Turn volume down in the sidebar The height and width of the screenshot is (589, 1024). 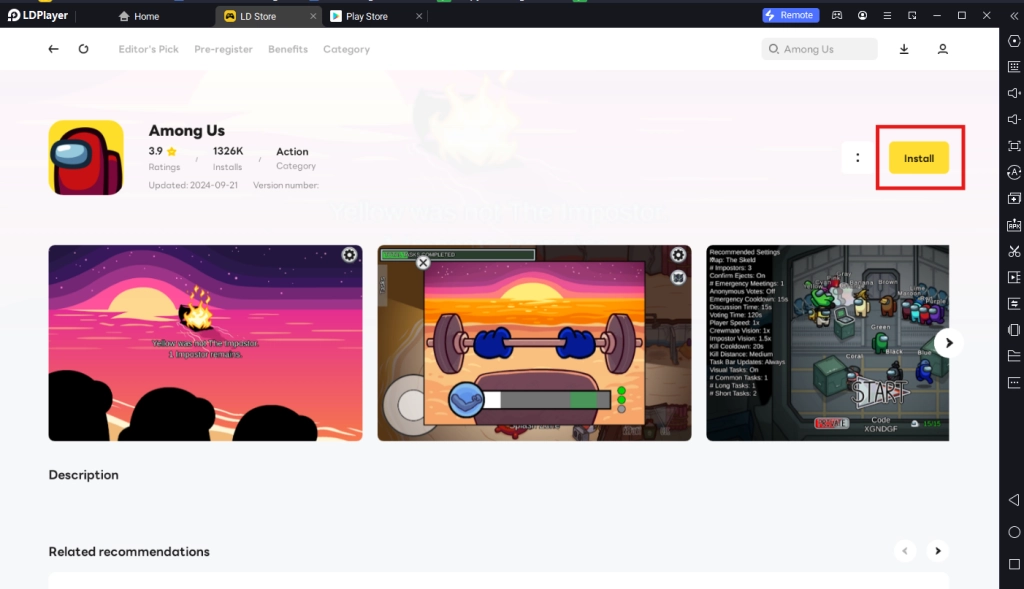1014,119
